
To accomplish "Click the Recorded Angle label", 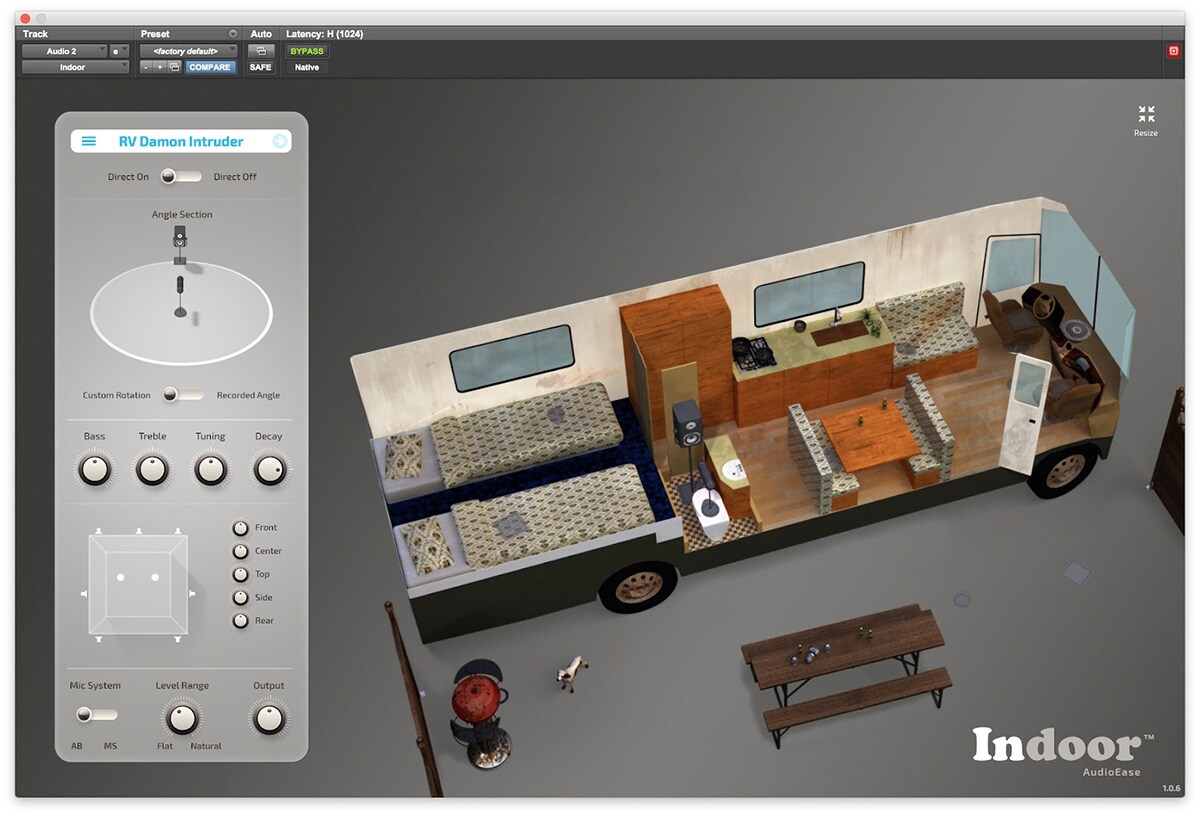I will (x=248, y=396).
